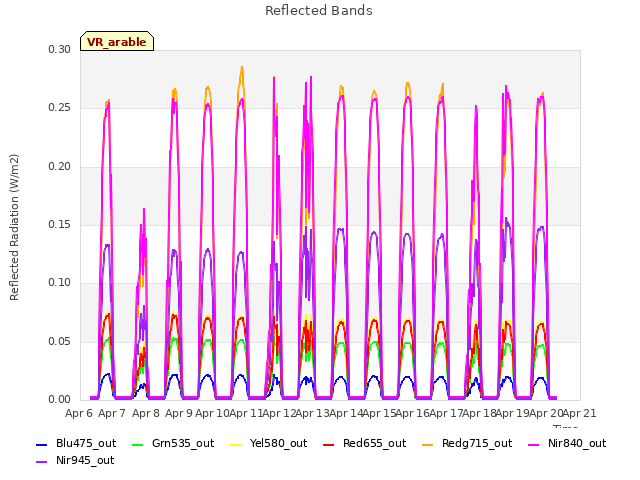The image size is (640, 480).
Task: Select the Yel580_out legend label
Action: (x=278, y=444)
